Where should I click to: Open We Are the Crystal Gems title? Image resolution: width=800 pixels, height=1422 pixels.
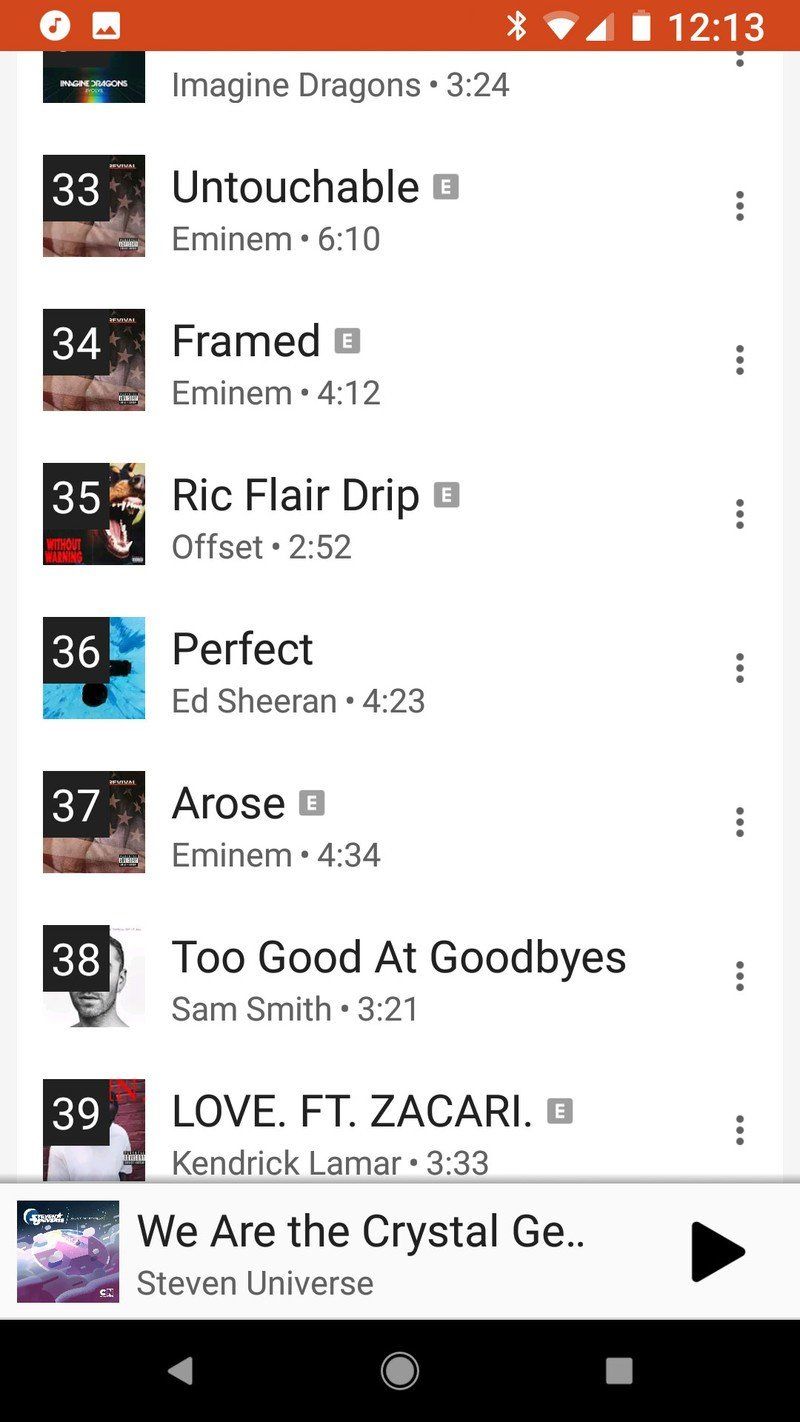point(360,1231)
